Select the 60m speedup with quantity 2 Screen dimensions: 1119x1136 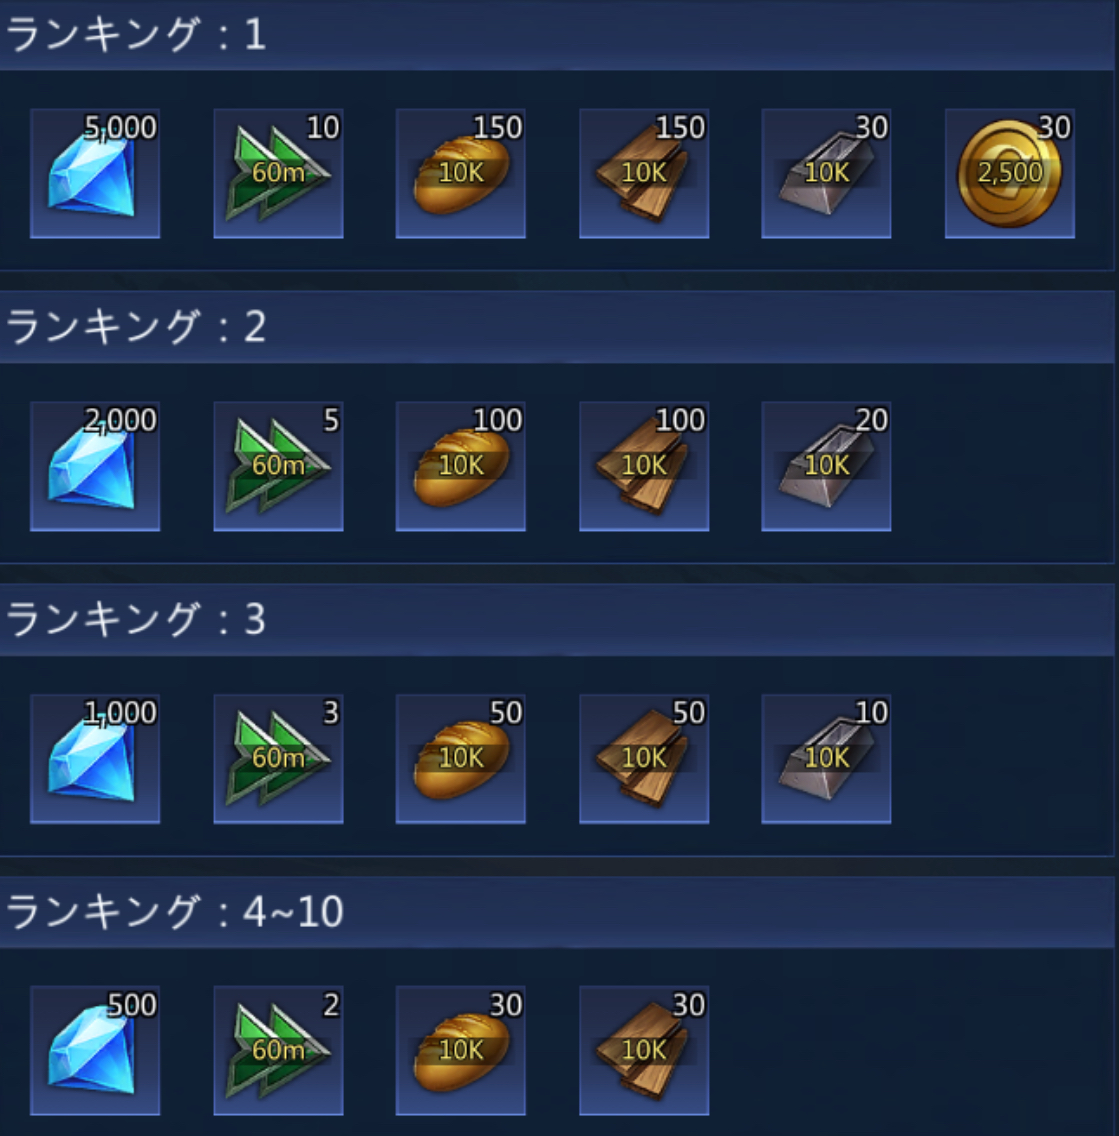[278, 1051]
